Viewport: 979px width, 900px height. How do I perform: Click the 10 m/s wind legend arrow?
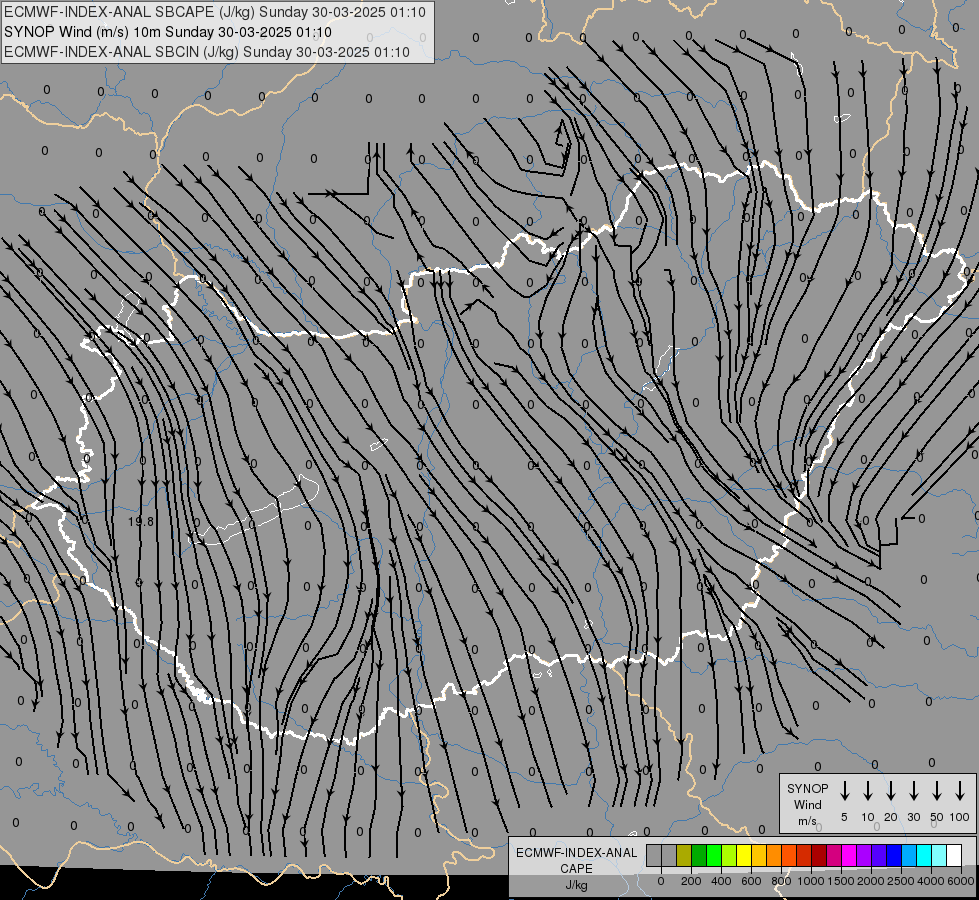(868, 791)
